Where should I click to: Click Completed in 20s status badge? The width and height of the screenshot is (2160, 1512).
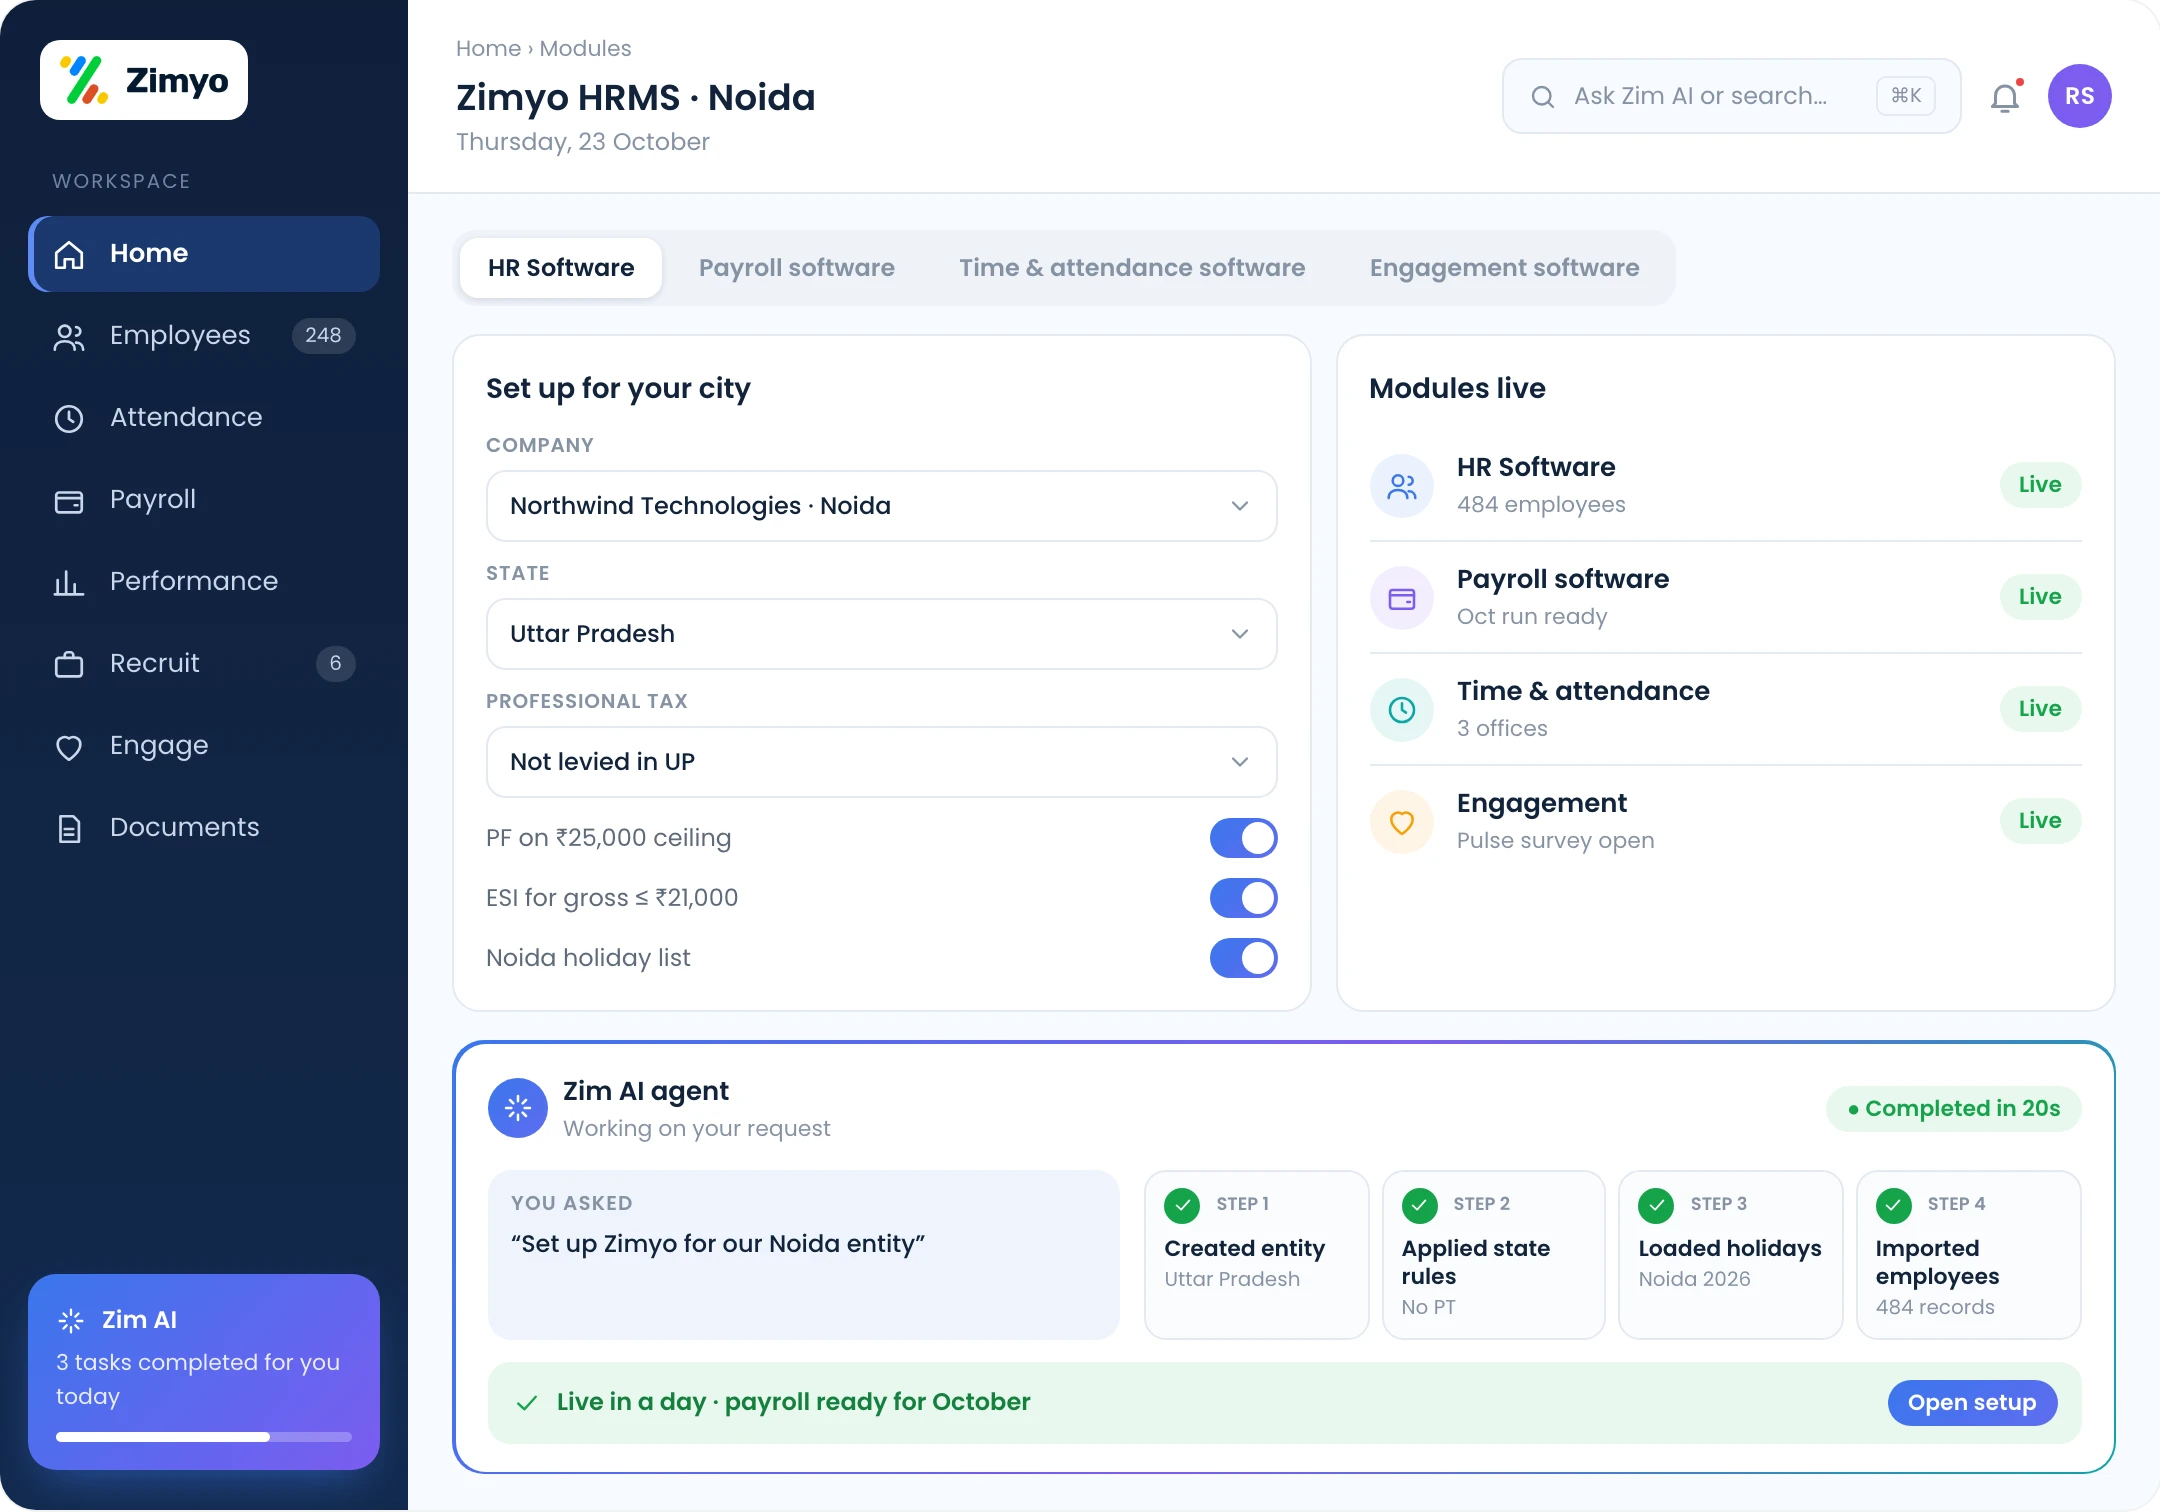click(1954, 1109)
